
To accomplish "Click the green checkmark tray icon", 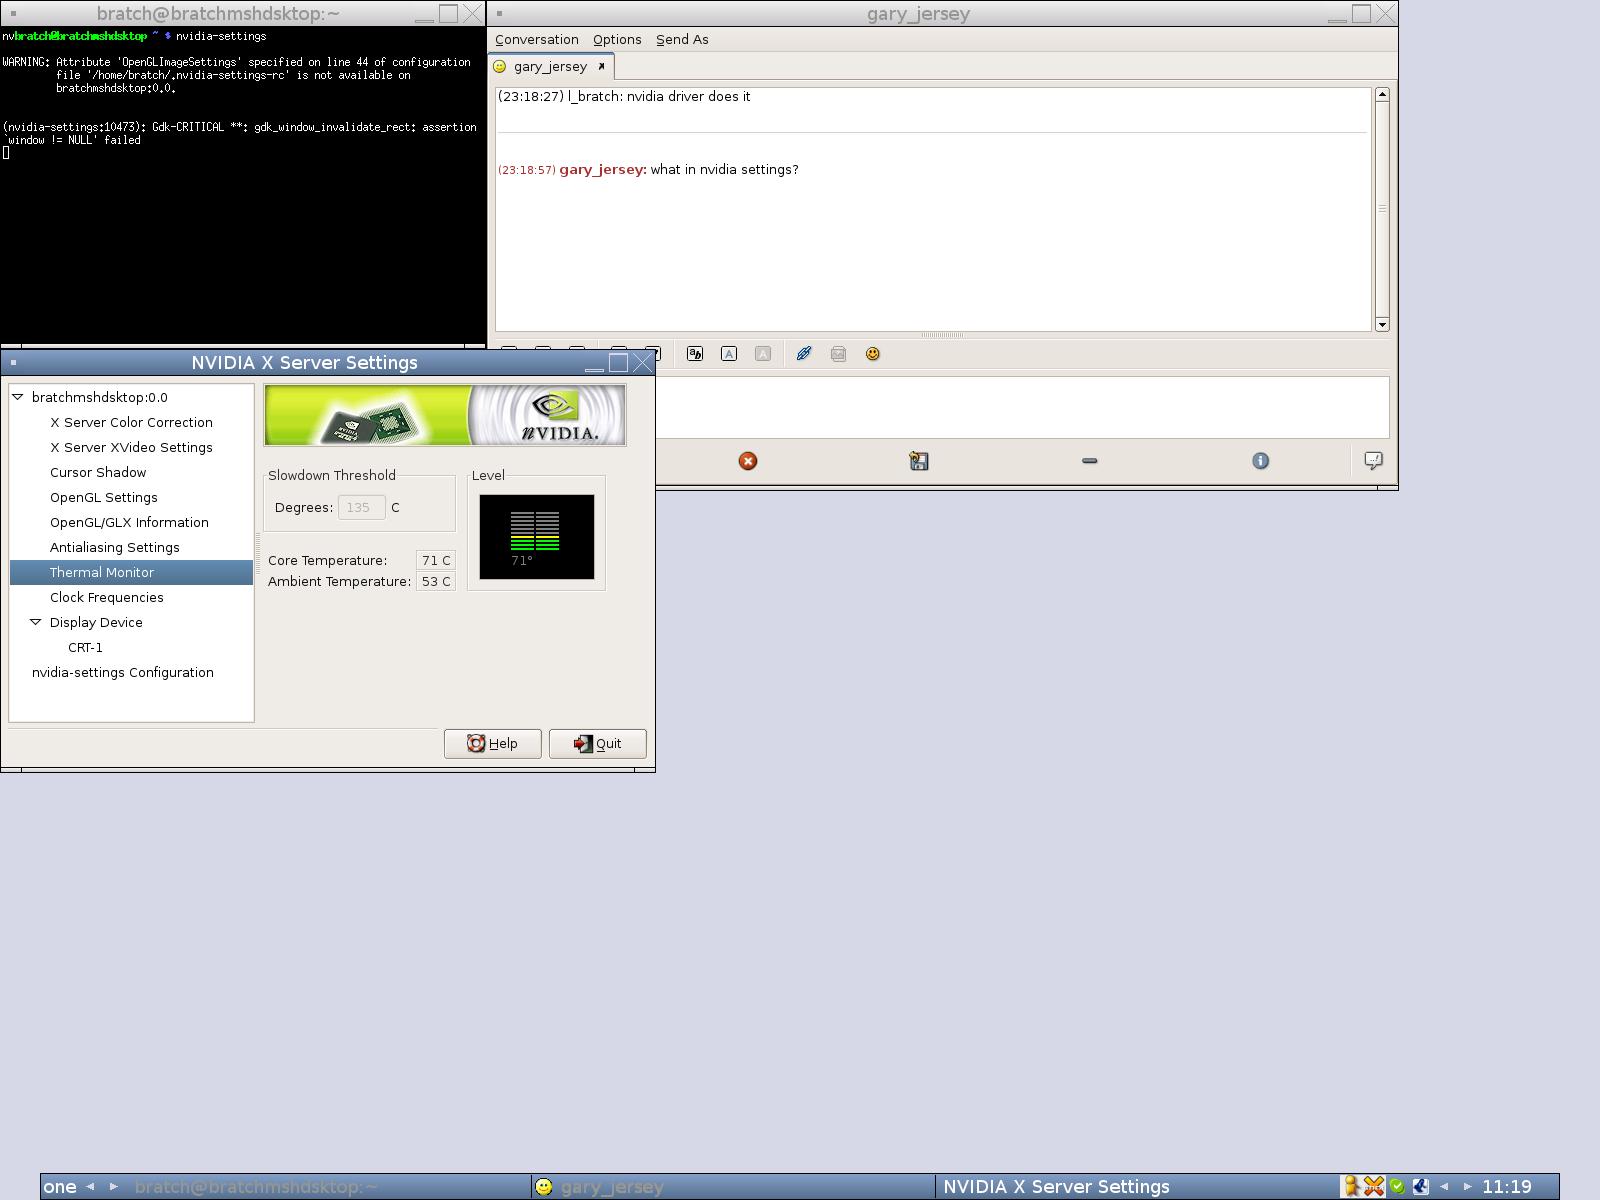I will pyautogui.click(x=1397, y=1187).
